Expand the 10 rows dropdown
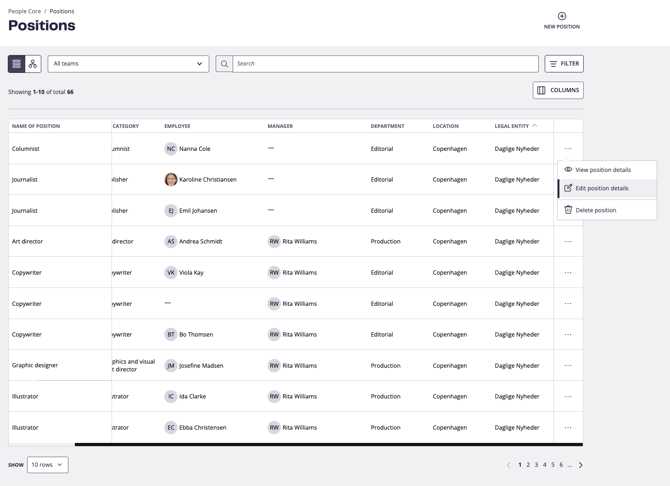Image resolution: width=670 pixels, height=486 pixels. (47, 465)
